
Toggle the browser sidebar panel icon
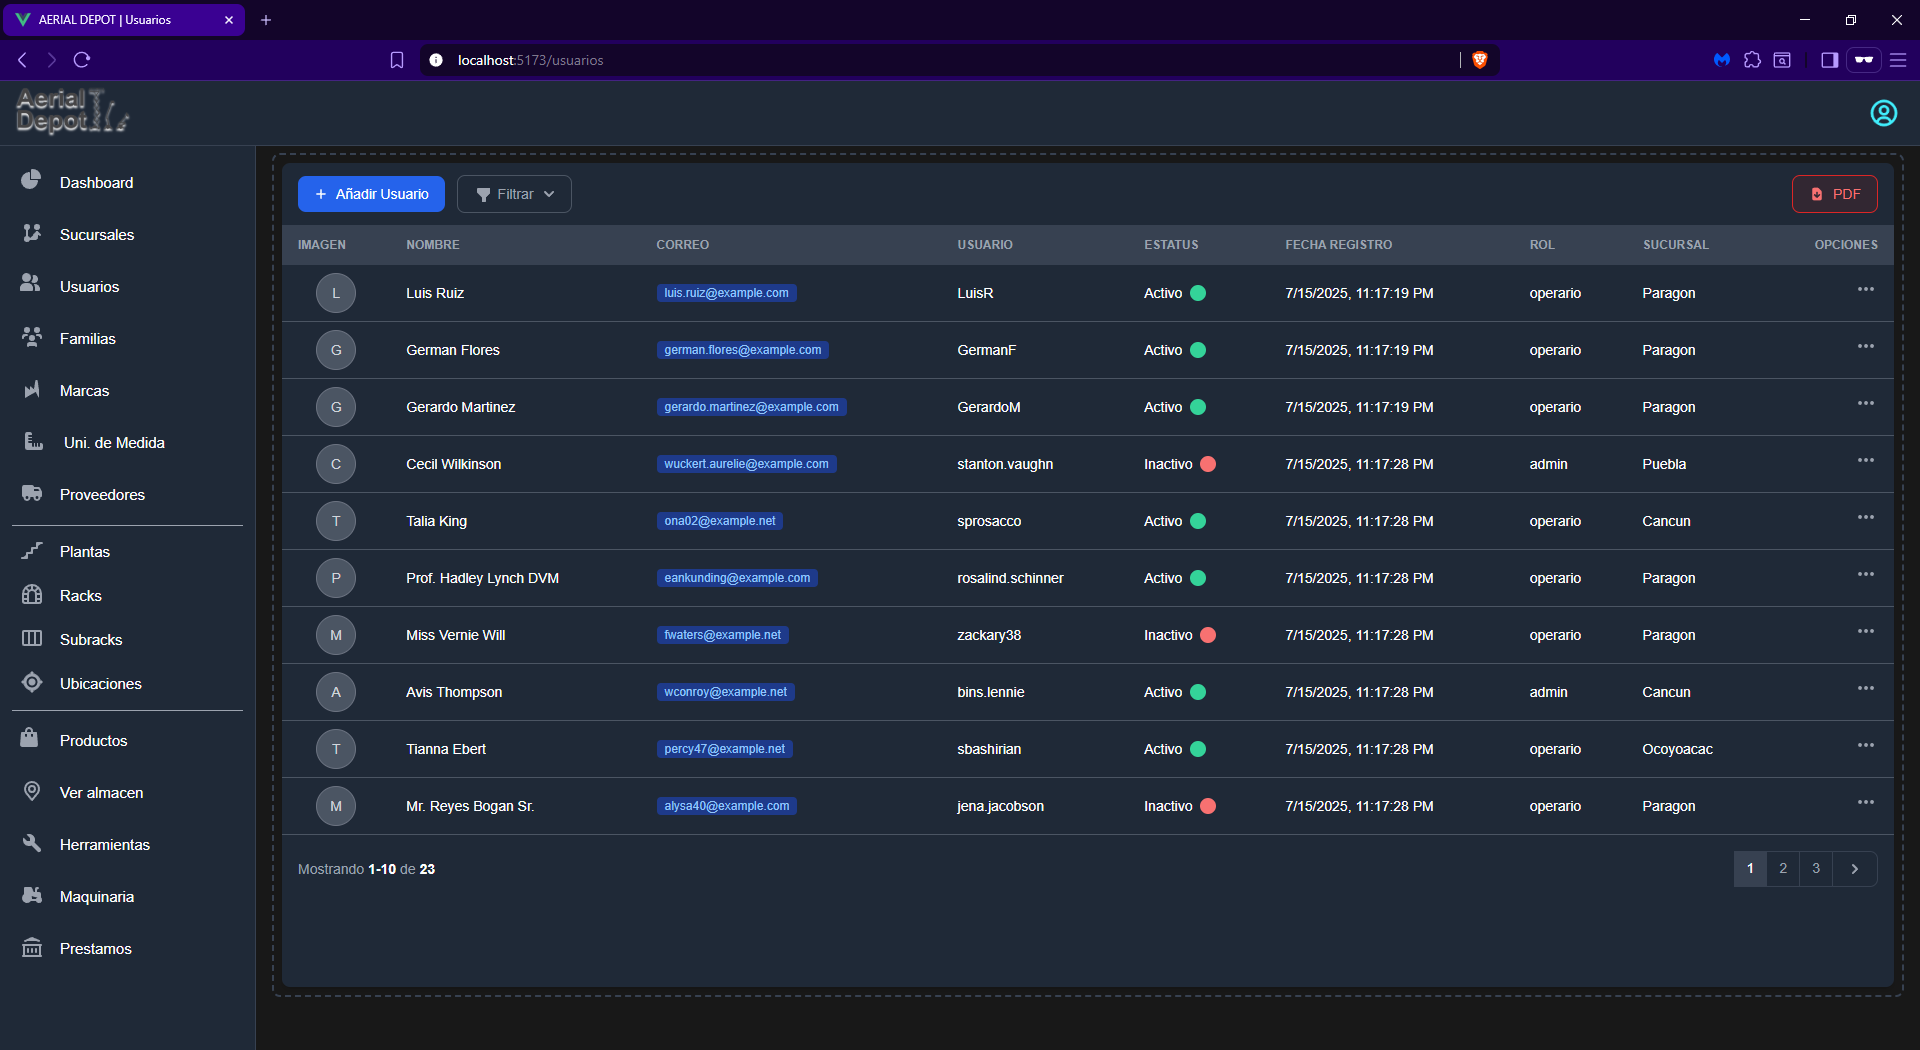point(1829,60)
